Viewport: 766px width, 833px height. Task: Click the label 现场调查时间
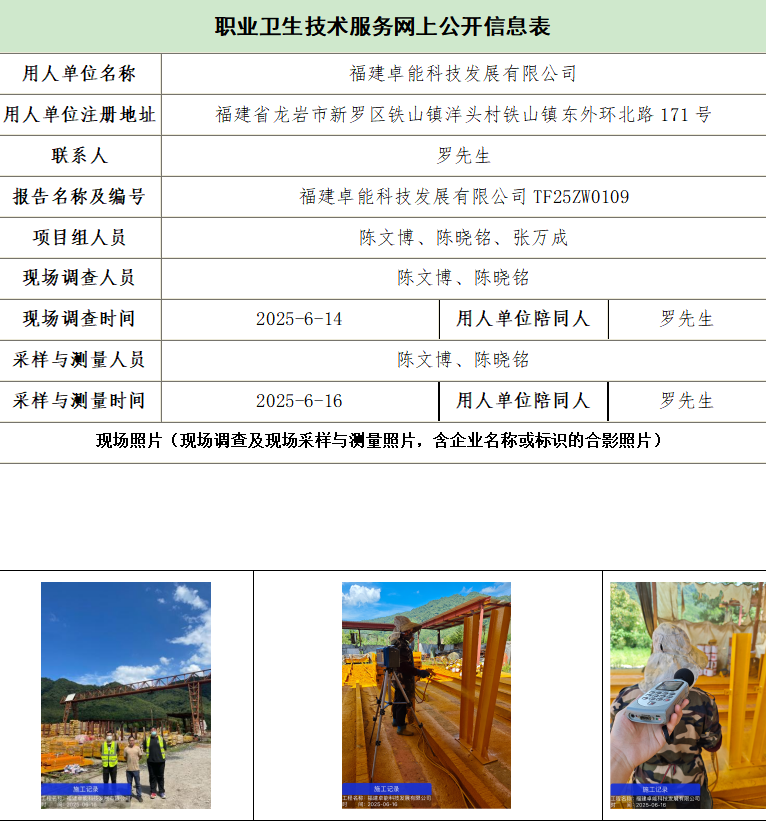point(79,319)
